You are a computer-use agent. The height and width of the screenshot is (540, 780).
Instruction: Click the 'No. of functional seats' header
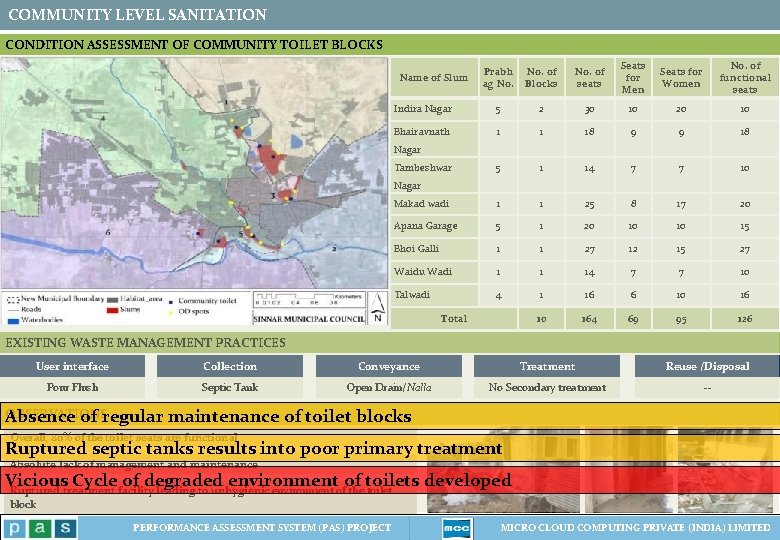click(x=745, y=78)
